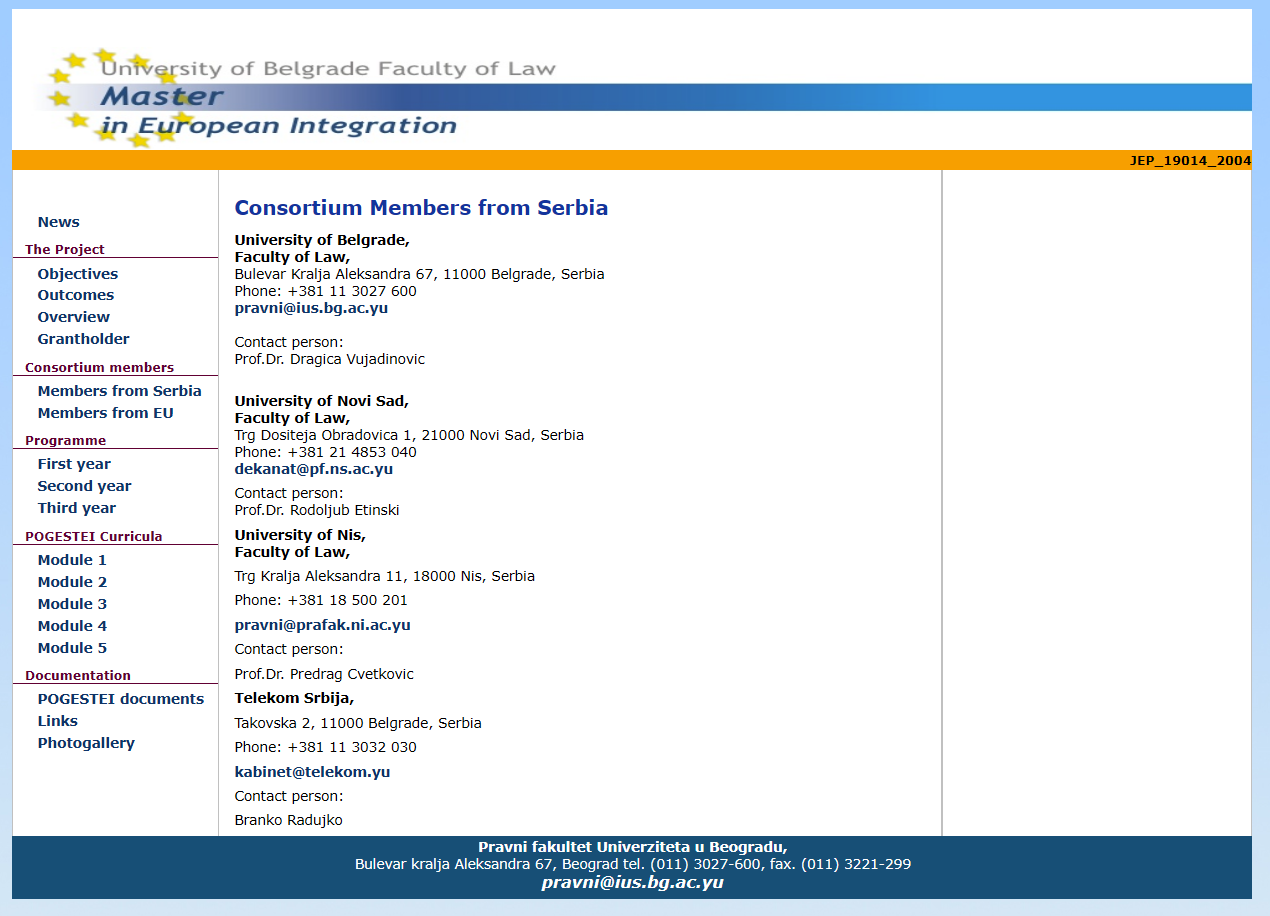Image resolution: width=1270 pixels, height=916 pixels.
Task: Open the Outcomes section
Action: pyautogui.click(x=75, y=295)
